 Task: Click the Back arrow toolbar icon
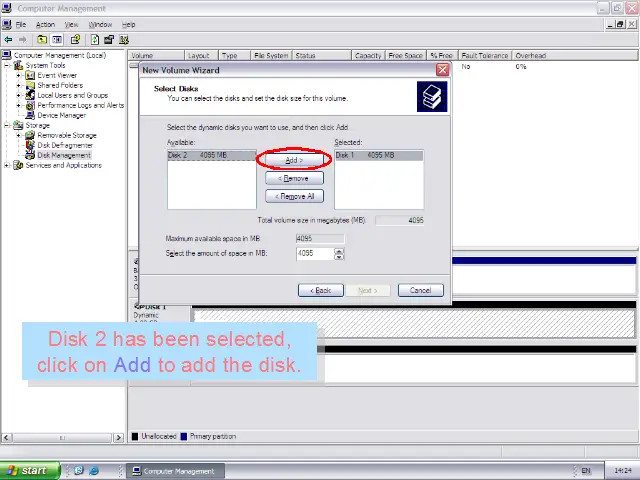pyautogui.click(x=9, y=40)
